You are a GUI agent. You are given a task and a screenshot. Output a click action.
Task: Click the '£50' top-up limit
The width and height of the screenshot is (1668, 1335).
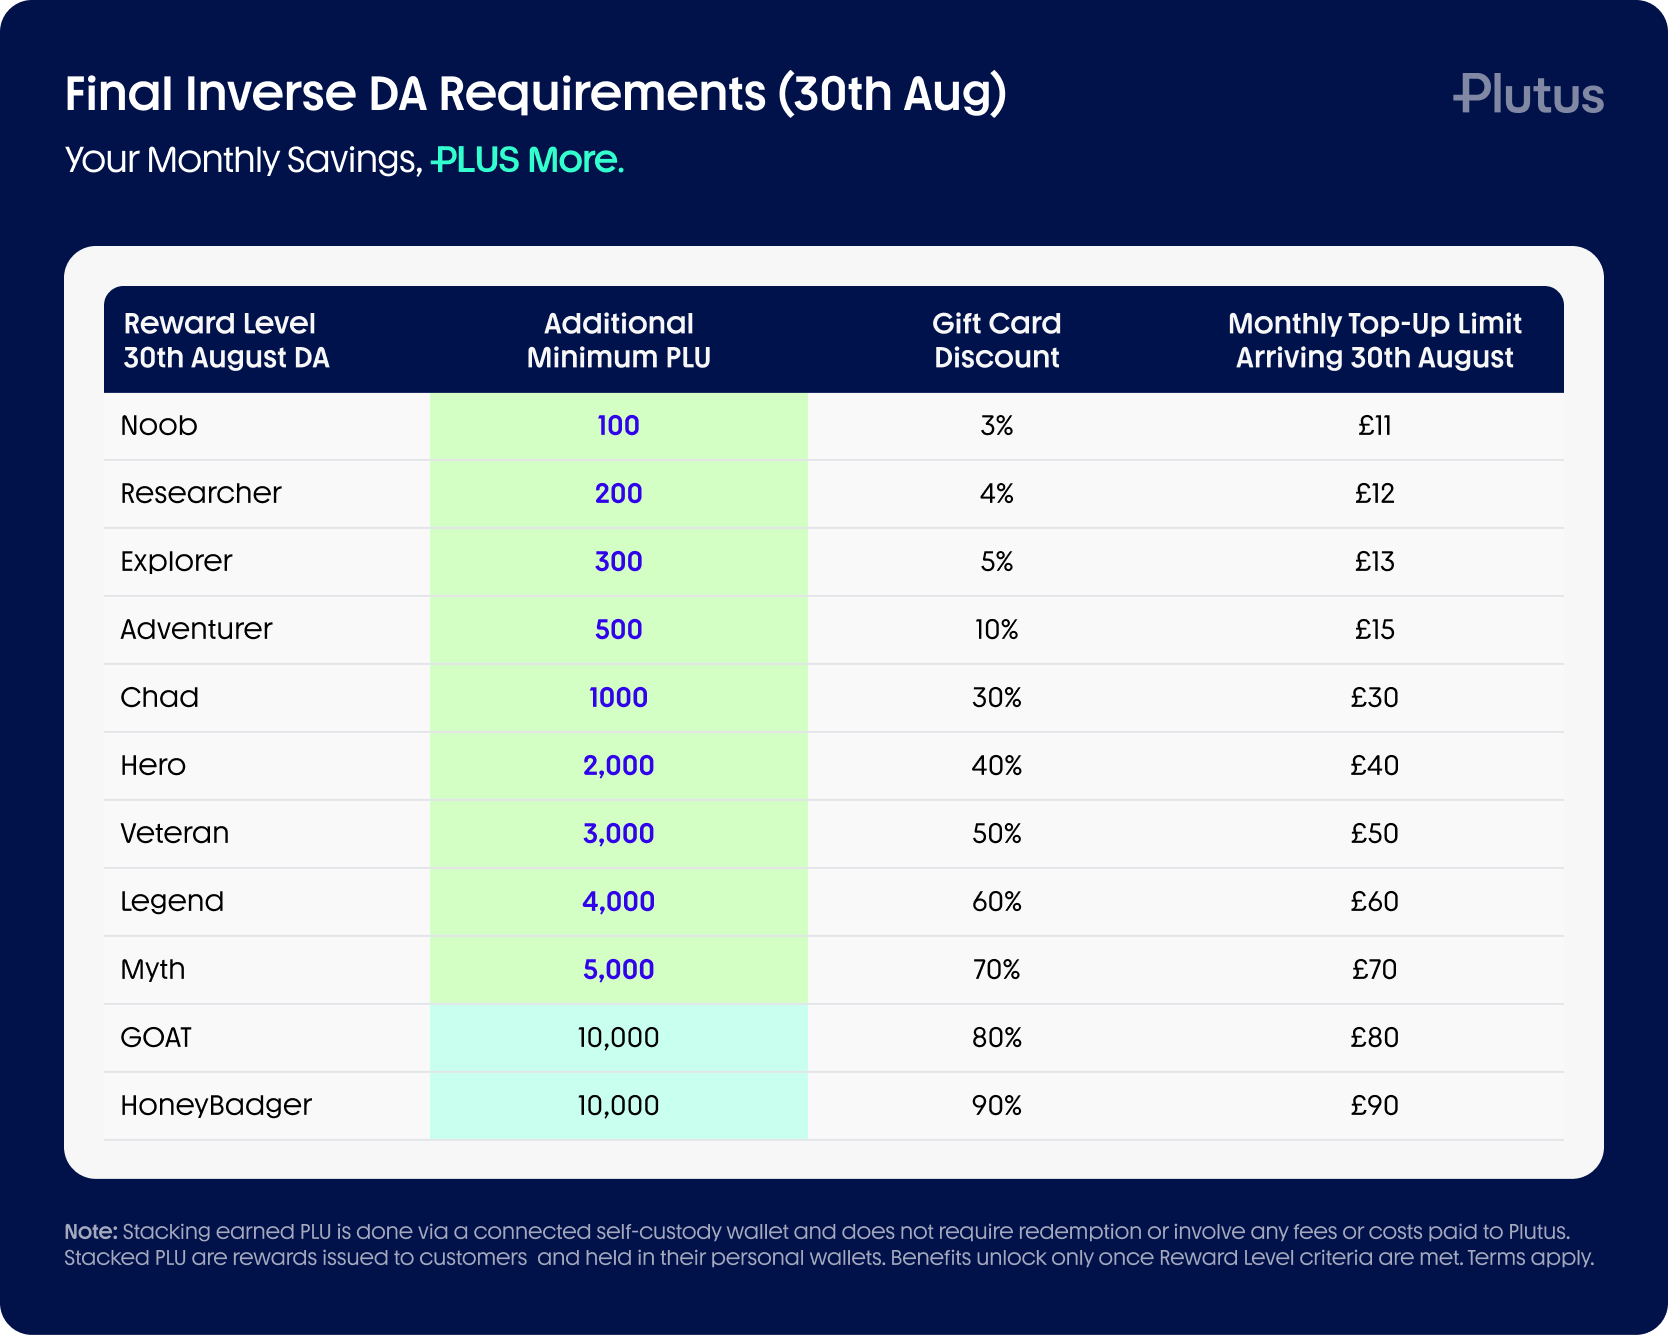(1374, 834)
